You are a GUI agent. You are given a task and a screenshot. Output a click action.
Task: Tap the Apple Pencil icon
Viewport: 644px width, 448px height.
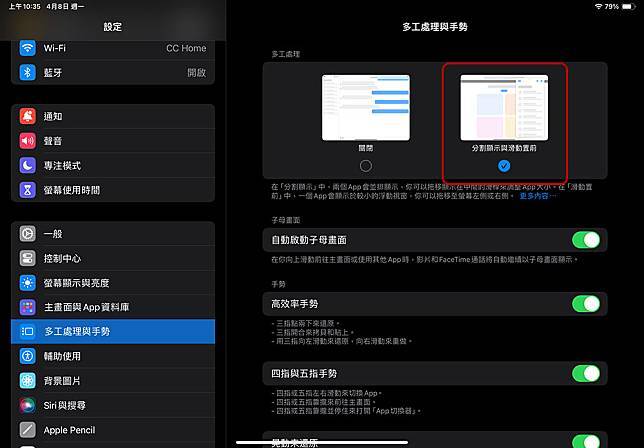click(x=28, y=430)
